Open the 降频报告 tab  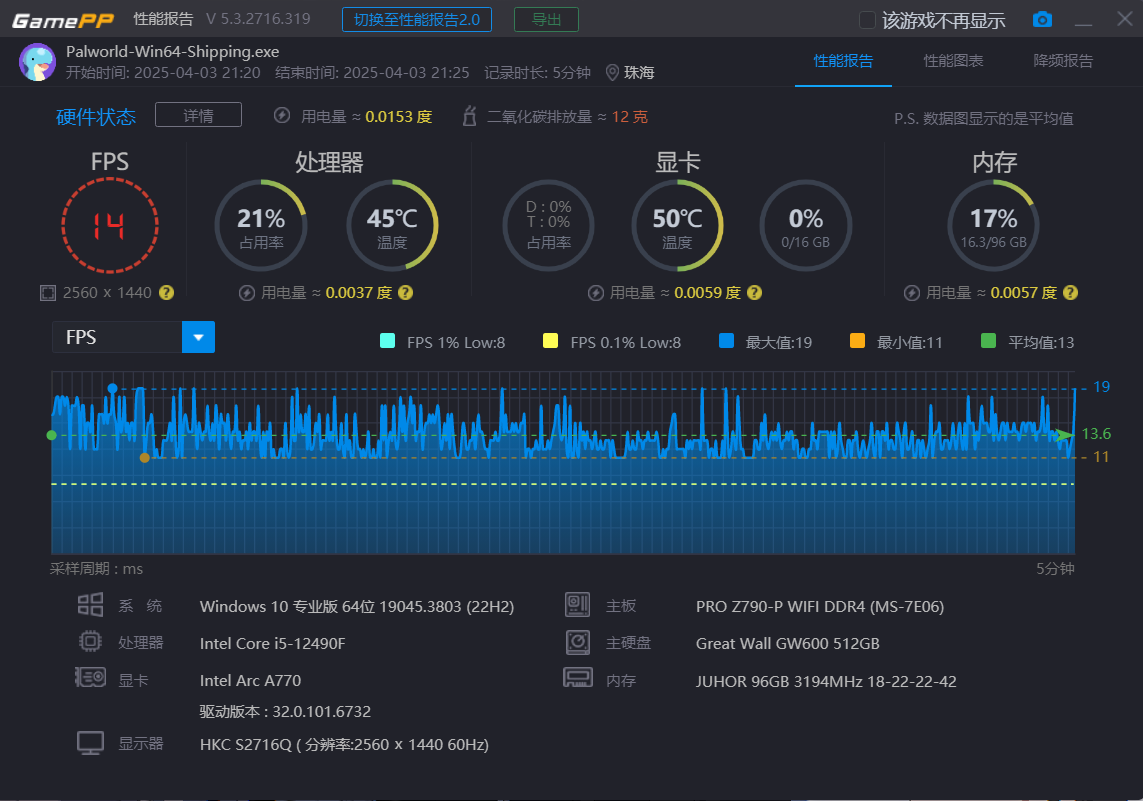(x=1064, y=61)
